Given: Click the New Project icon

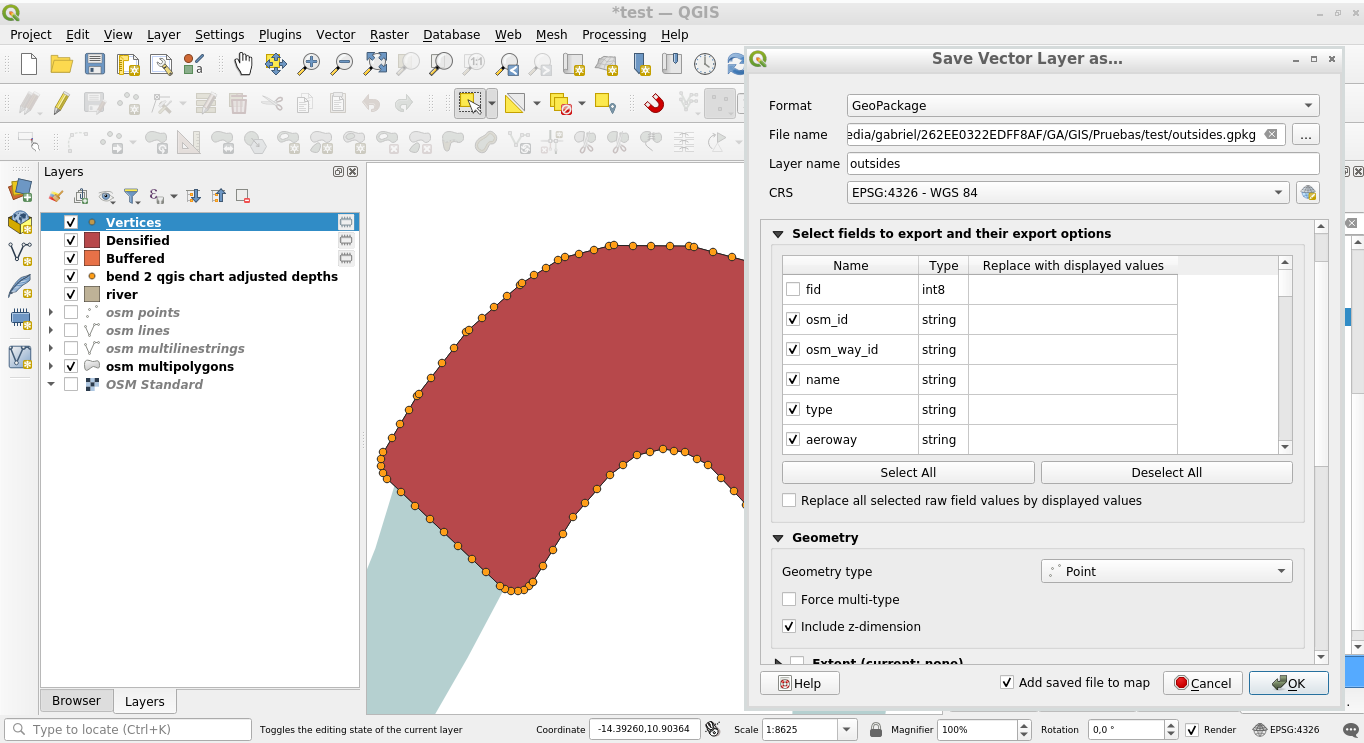Looking at the screenshot, I should 29,64.
